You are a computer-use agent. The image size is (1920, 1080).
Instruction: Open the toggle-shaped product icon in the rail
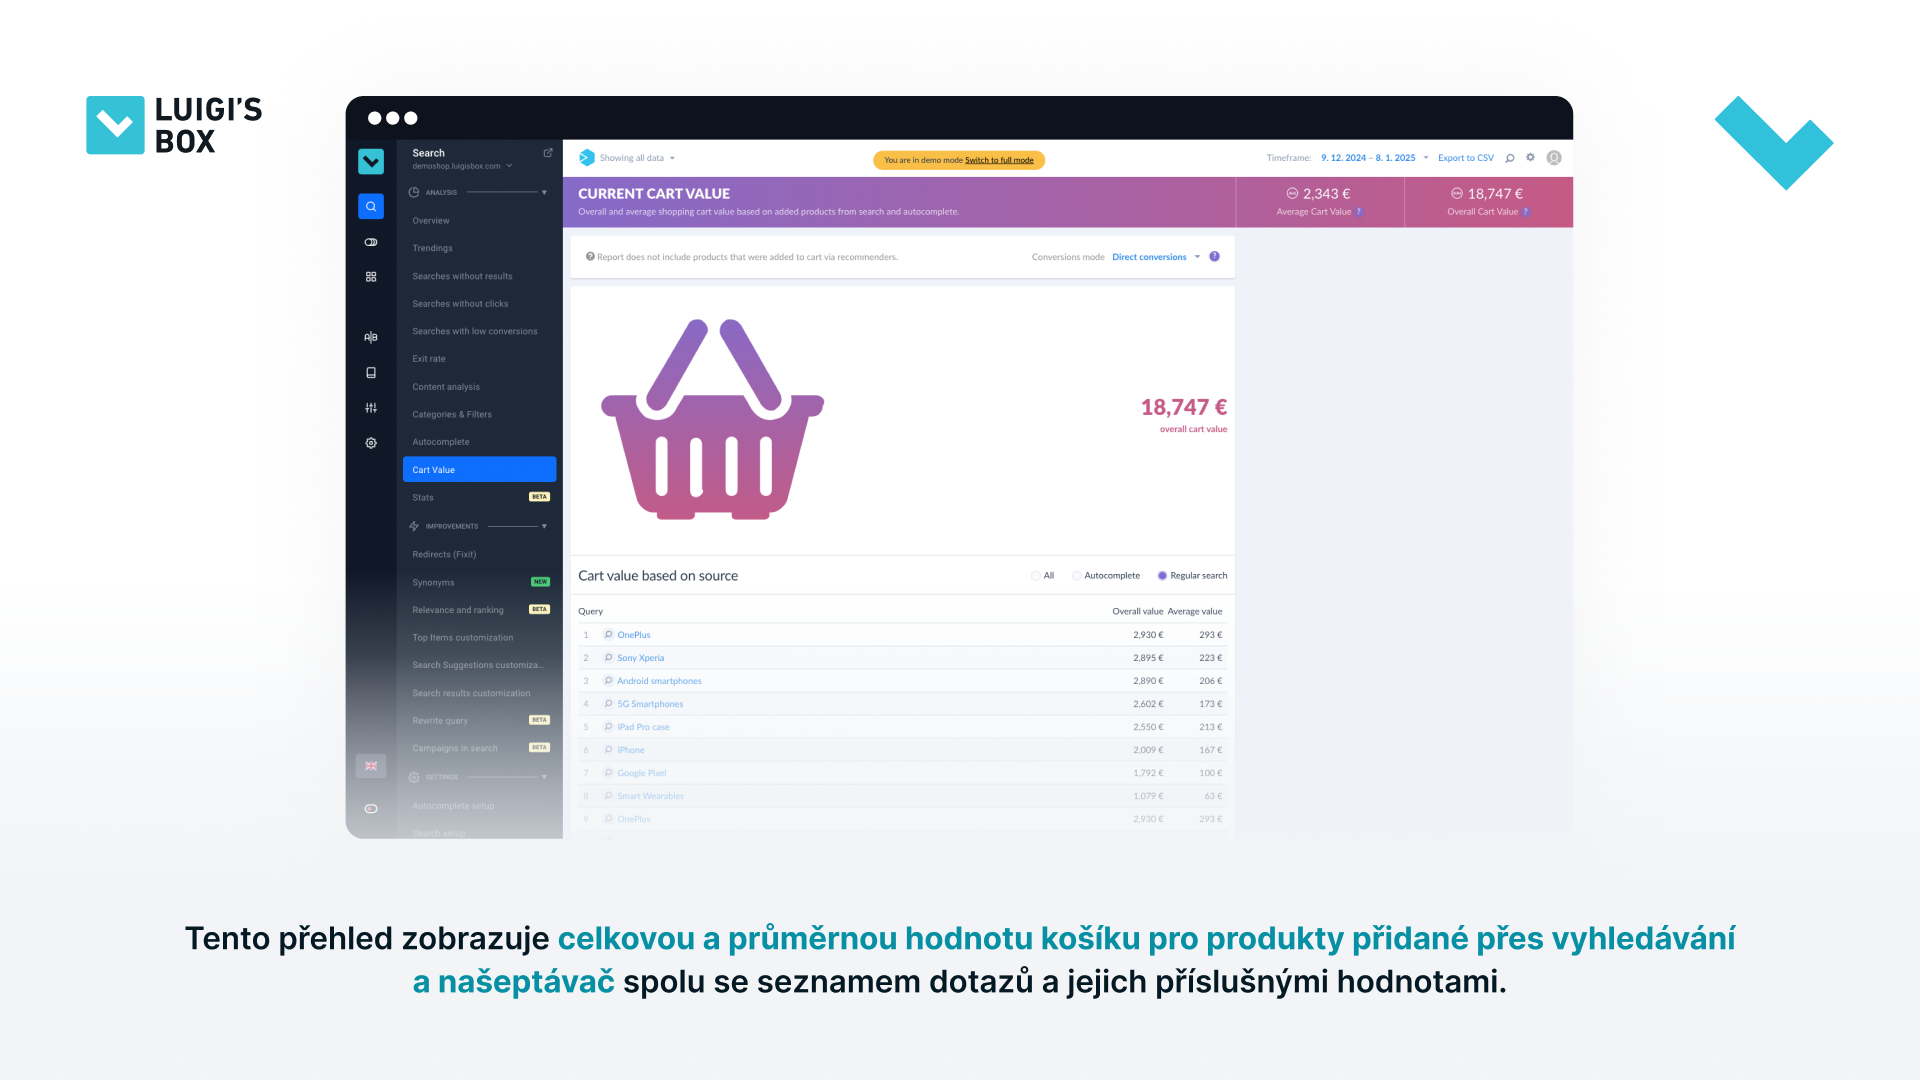coord(371,242)
